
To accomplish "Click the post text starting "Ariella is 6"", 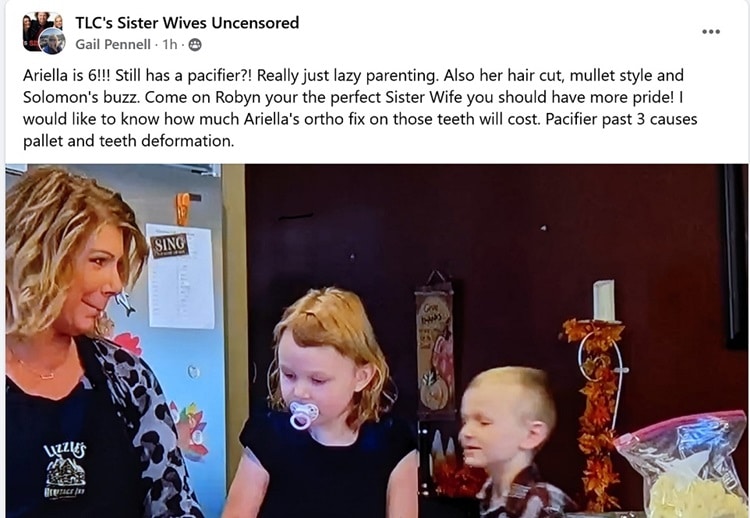I will coord(360,108).
